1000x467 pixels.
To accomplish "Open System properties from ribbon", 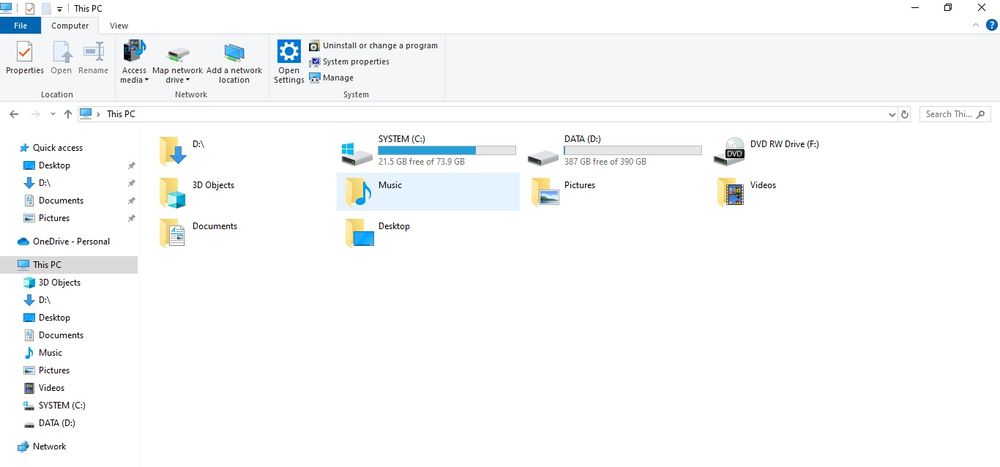I will point(349,62).
